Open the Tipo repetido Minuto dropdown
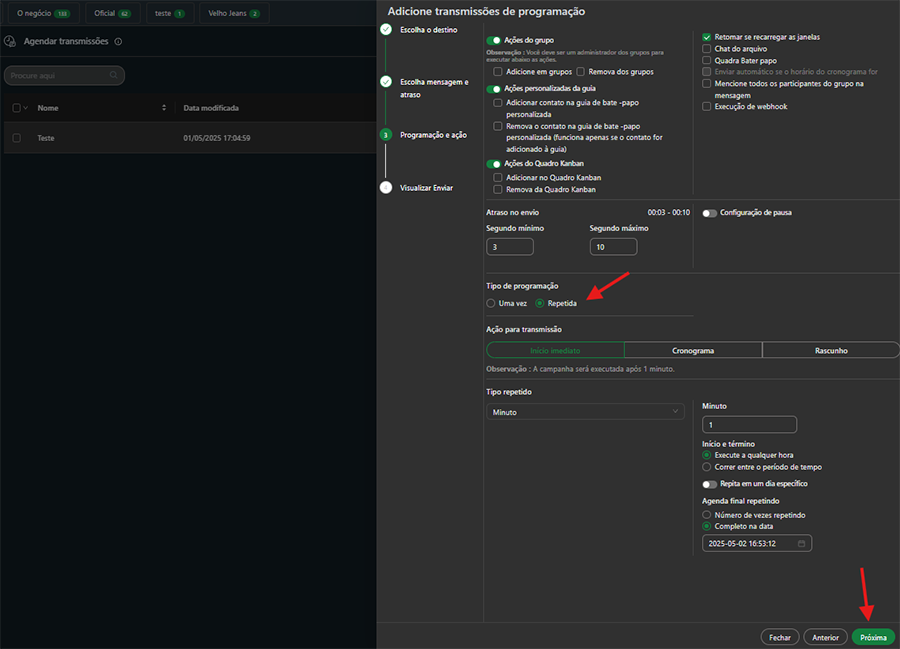The image size is (900, 649). tap(585, 411)
